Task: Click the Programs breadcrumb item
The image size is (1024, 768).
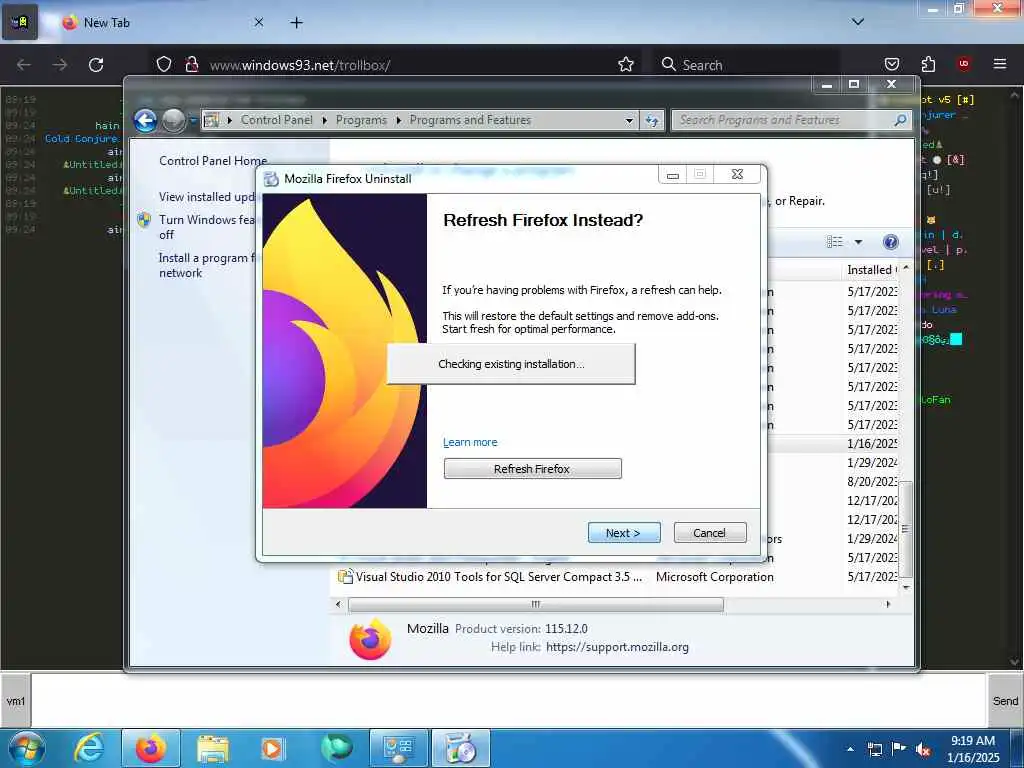Action: click(361, 120)
